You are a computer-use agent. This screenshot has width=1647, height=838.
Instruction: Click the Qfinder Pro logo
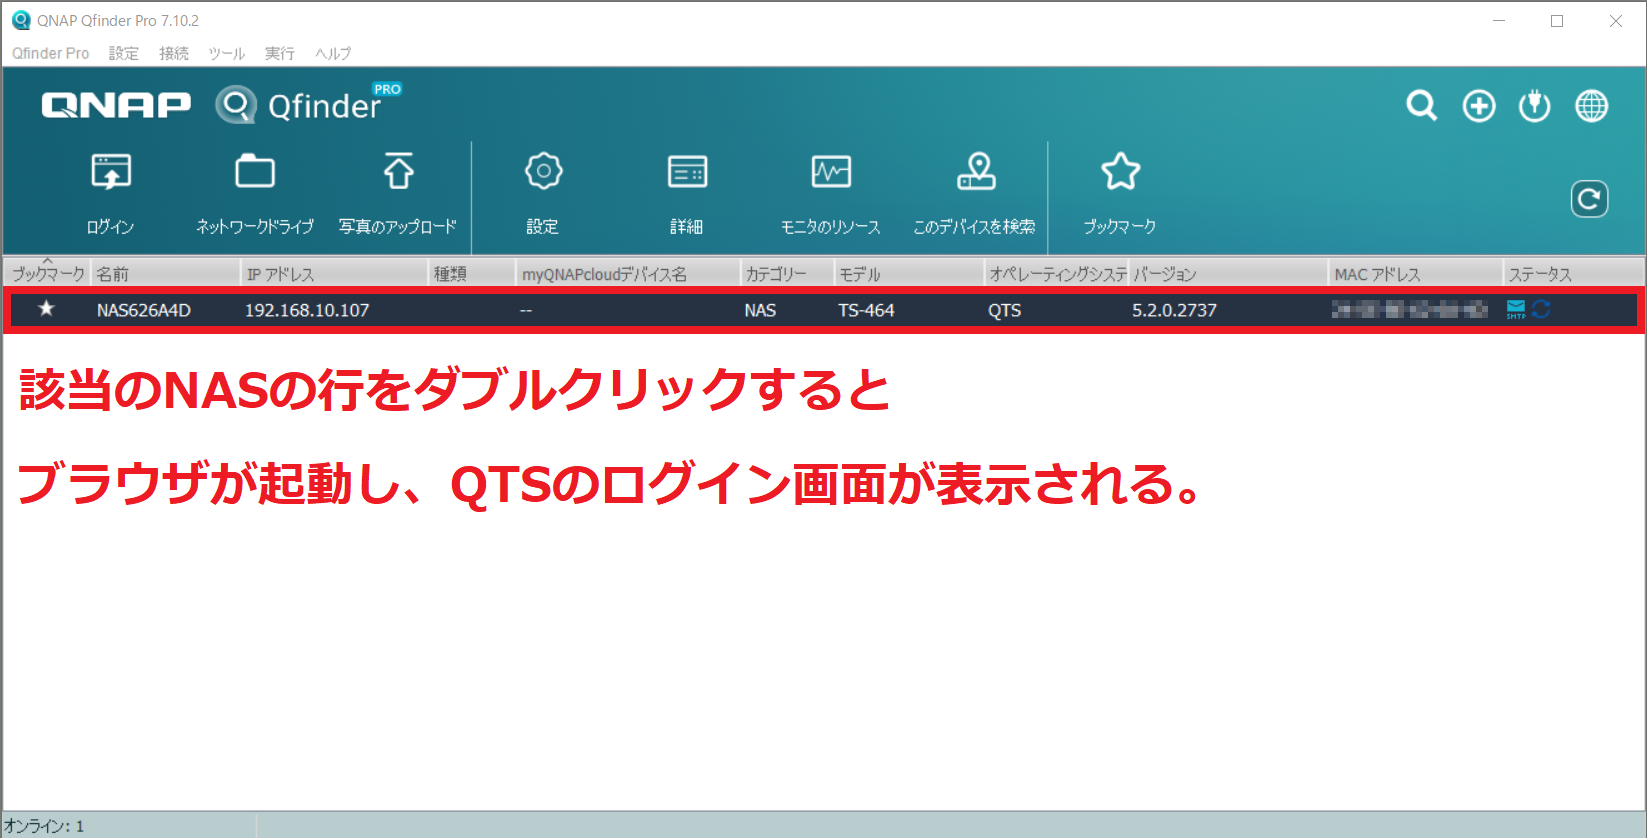[x=309, y=104]
